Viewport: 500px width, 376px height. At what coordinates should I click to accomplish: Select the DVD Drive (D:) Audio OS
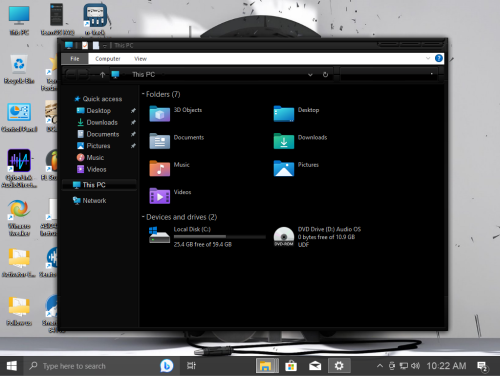point(284,236)
